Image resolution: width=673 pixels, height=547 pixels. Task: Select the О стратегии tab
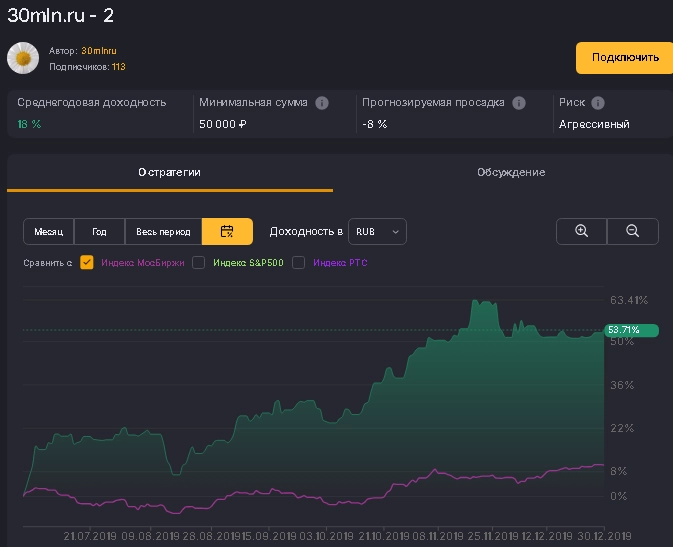[169, 172]
